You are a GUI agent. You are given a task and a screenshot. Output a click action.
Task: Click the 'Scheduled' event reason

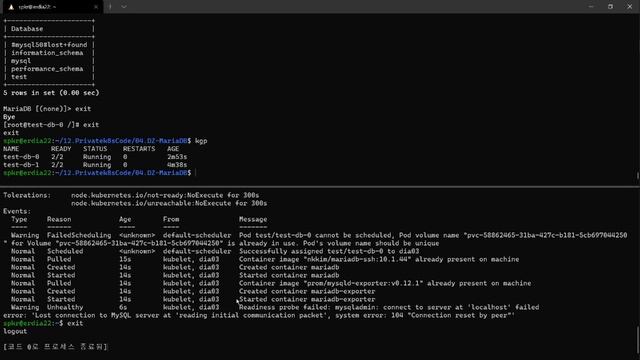(65, 251)
